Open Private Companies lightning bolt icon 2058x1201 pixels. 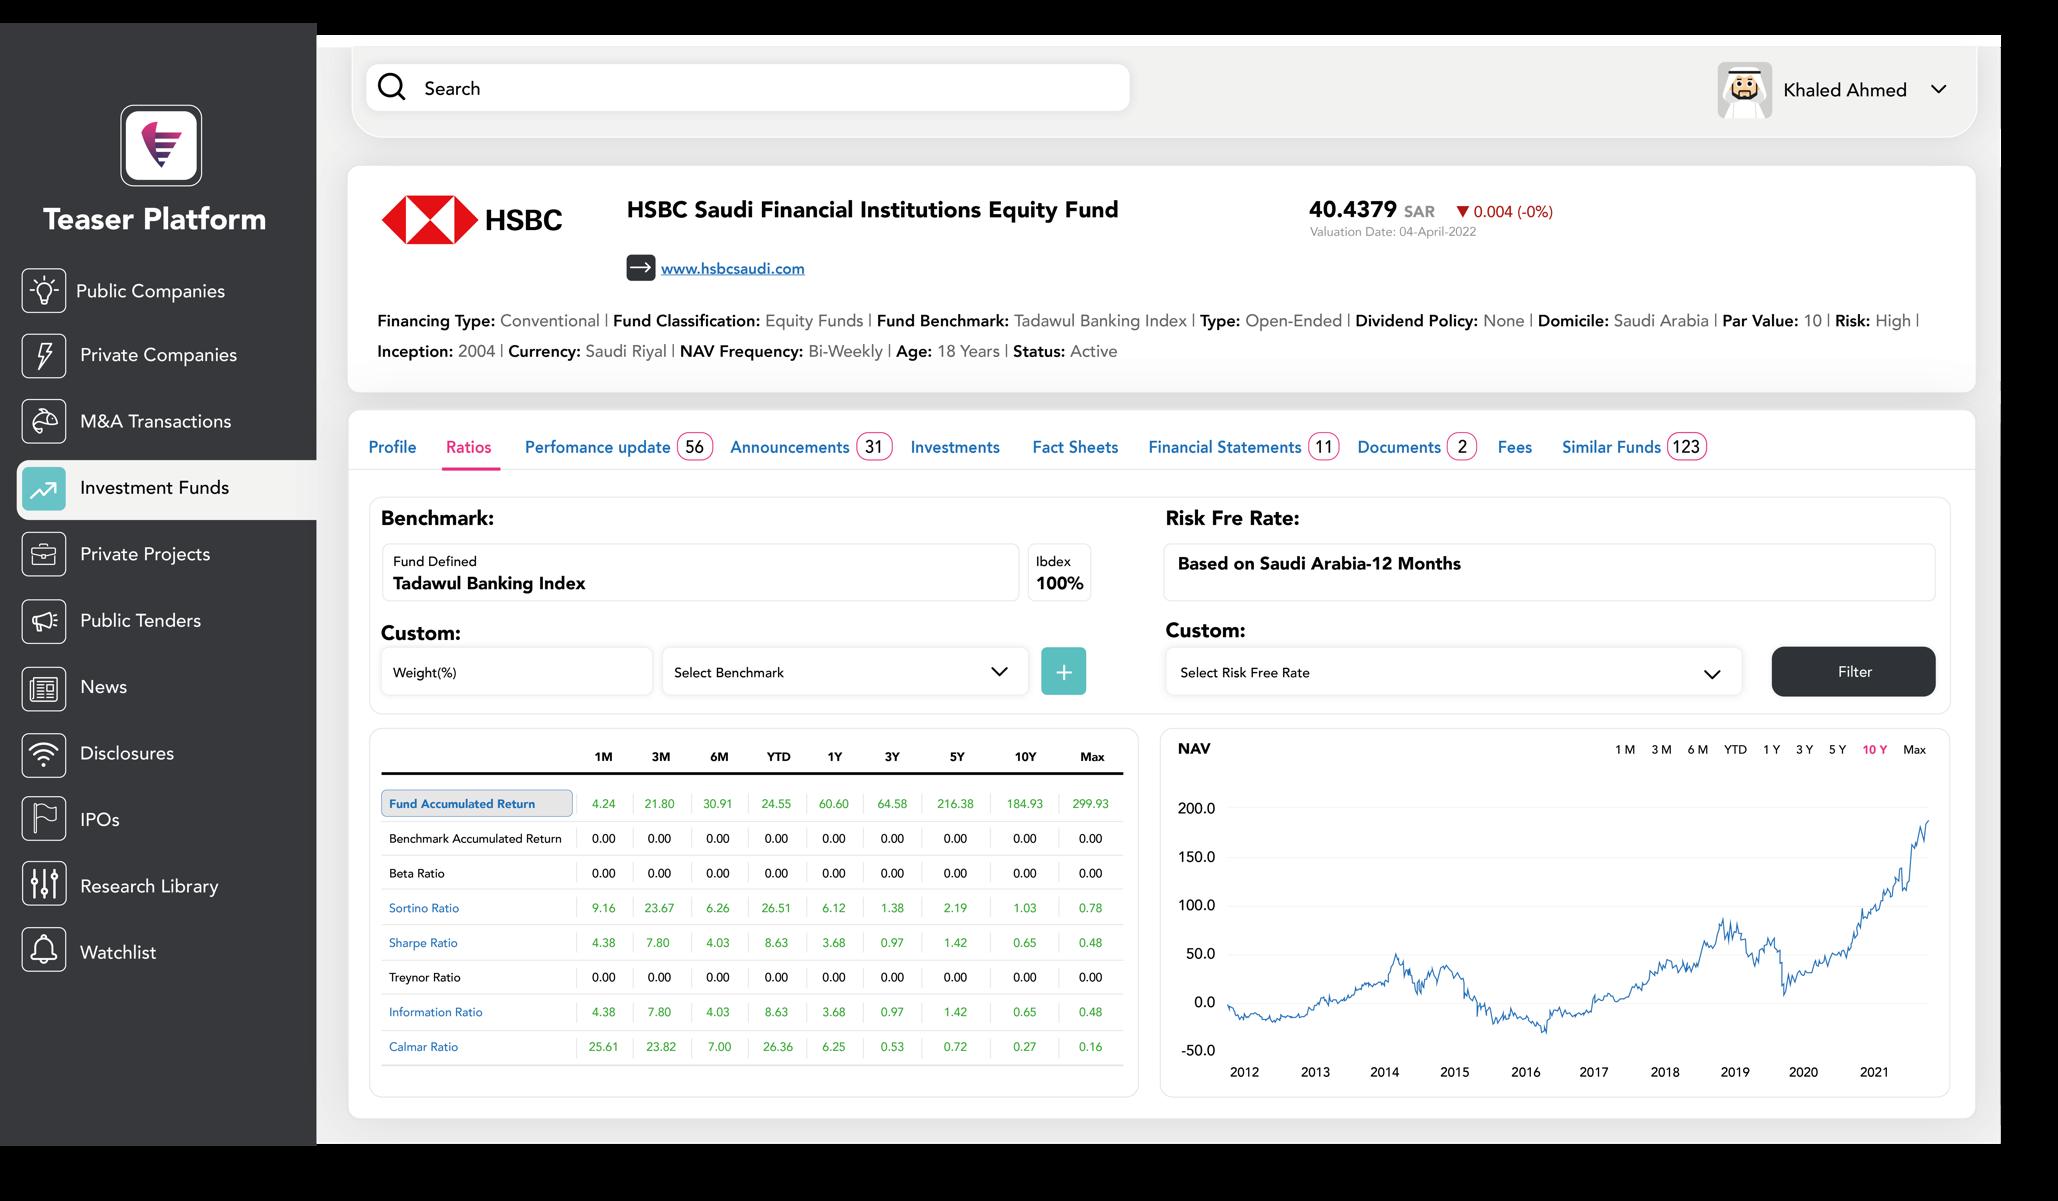[44, 356]
